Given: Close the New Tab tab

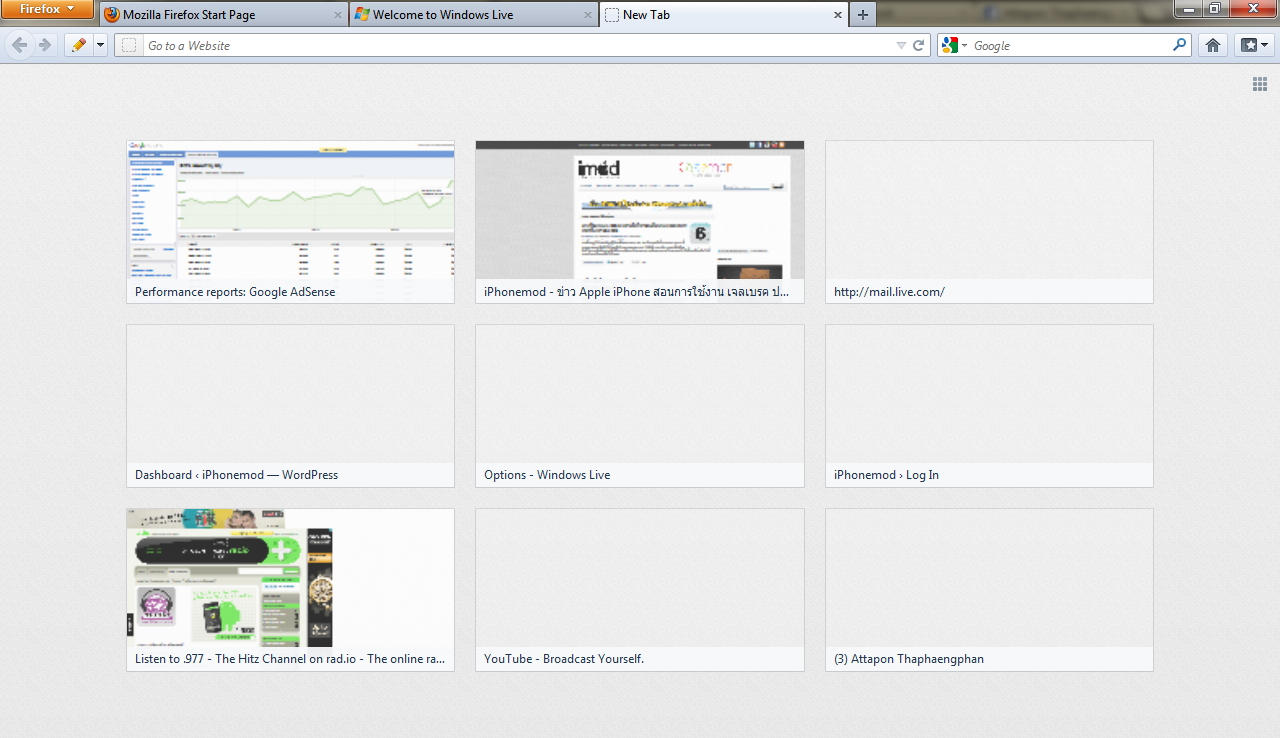Looking at the screenshot, I should pos(838,15).
